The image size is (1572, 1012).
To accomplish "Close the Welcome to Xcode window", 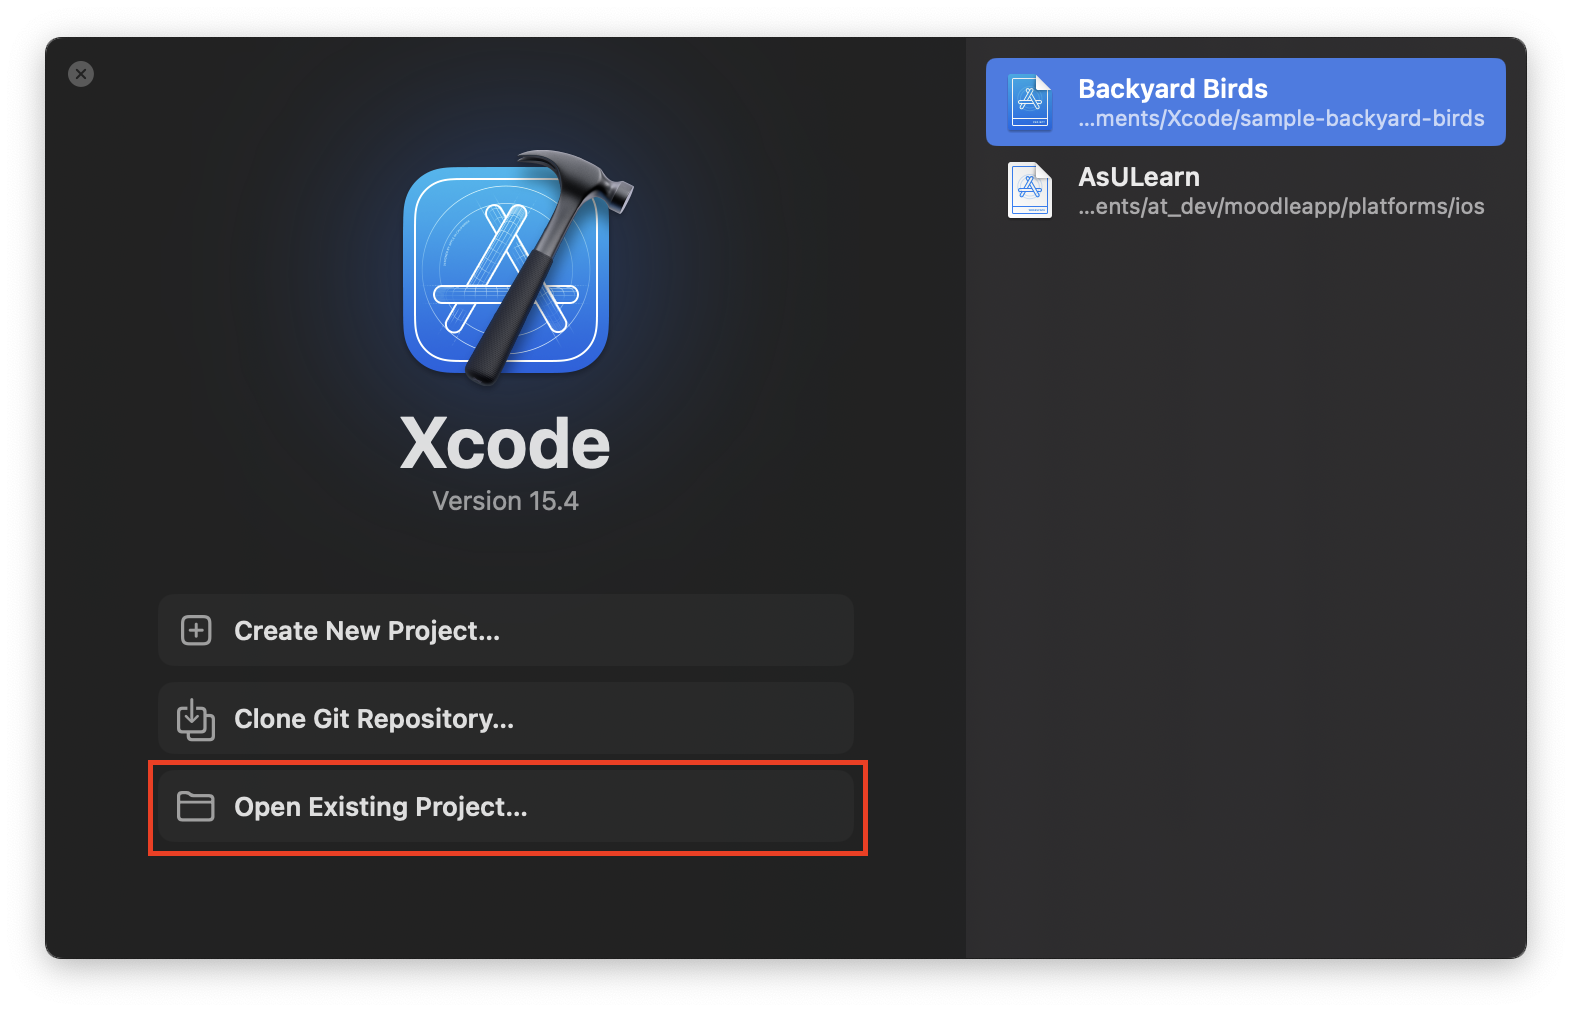I will (81, 74).
